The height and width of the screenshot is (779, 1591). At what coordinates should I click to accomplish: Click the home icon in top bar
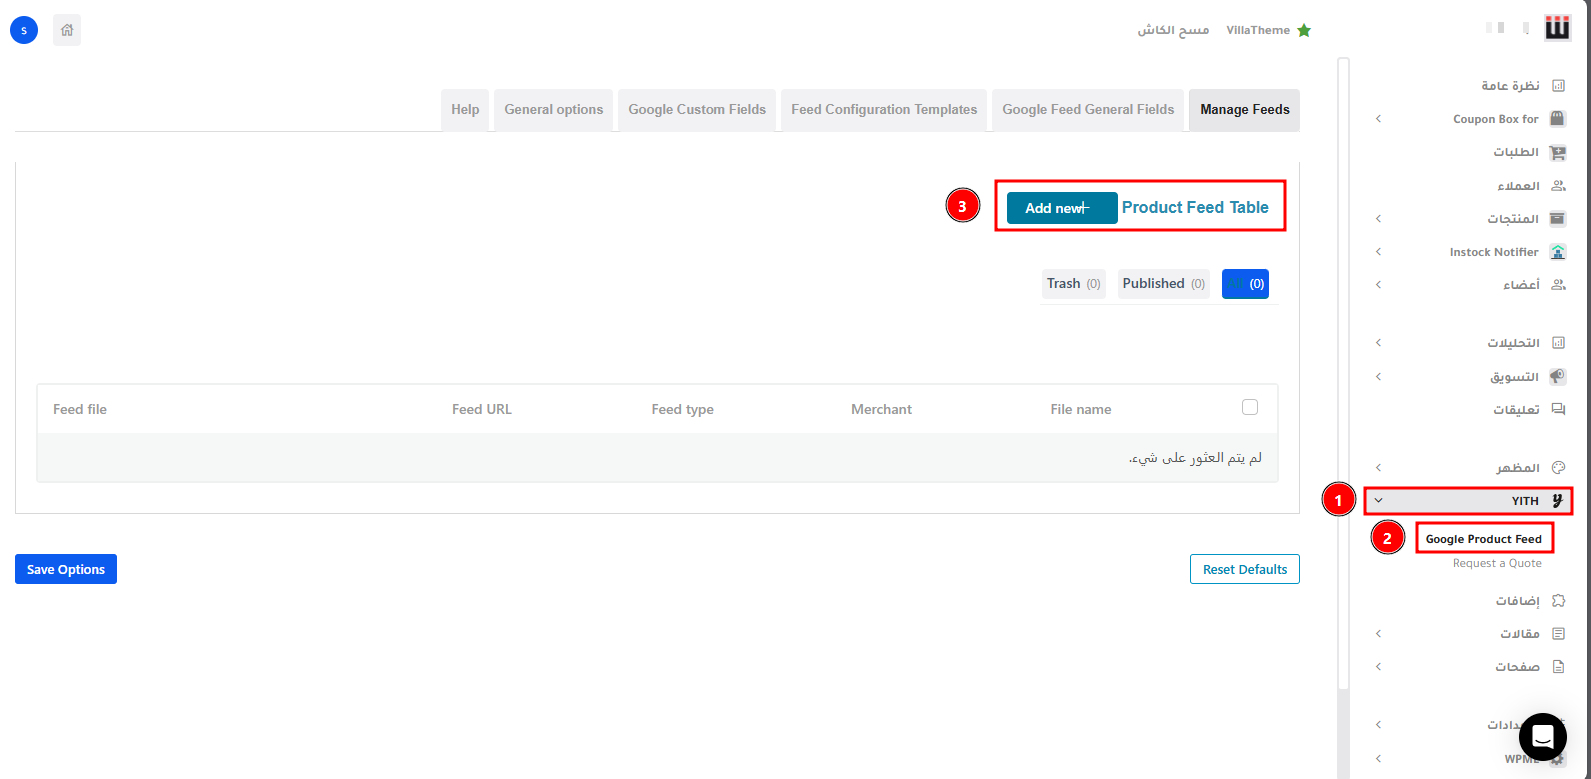click(67, 30)
